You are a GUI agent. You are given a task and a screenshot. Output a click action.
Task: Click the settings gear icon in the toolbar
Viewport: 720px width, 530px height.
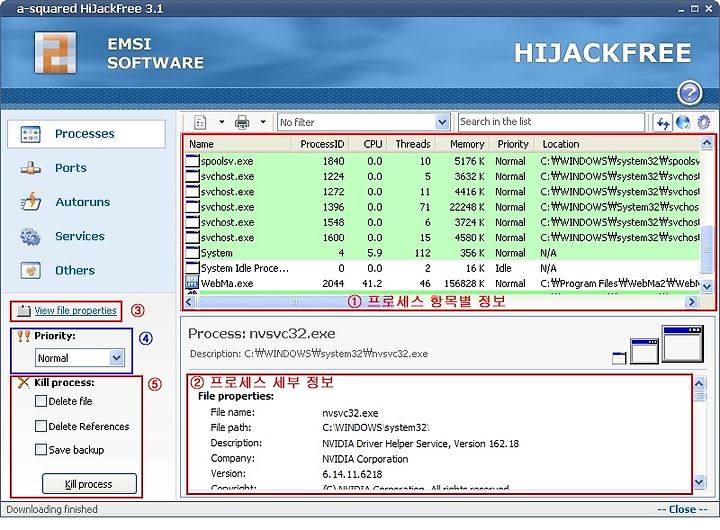(703, 122)
